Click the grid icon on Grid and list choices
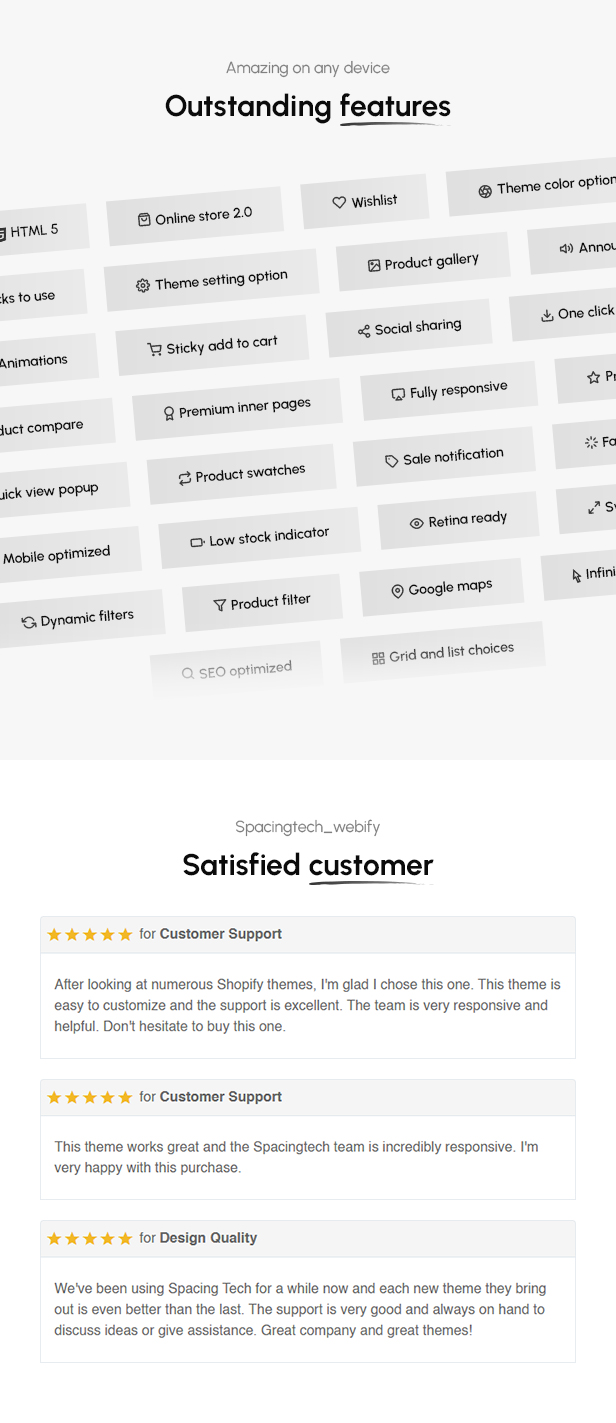The height and width of the screenshot is (1423, 616). [x=378, y=658]
